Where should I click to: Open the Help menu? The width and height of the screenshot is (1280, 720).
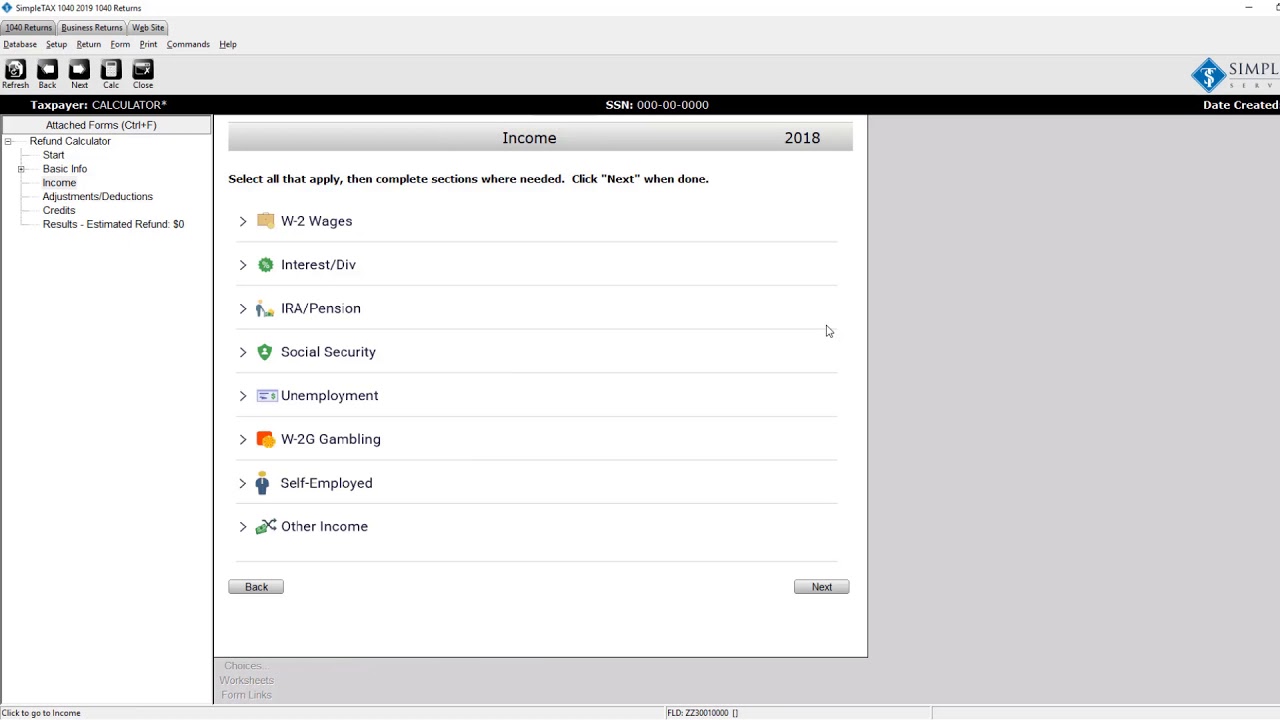point(228,44)
